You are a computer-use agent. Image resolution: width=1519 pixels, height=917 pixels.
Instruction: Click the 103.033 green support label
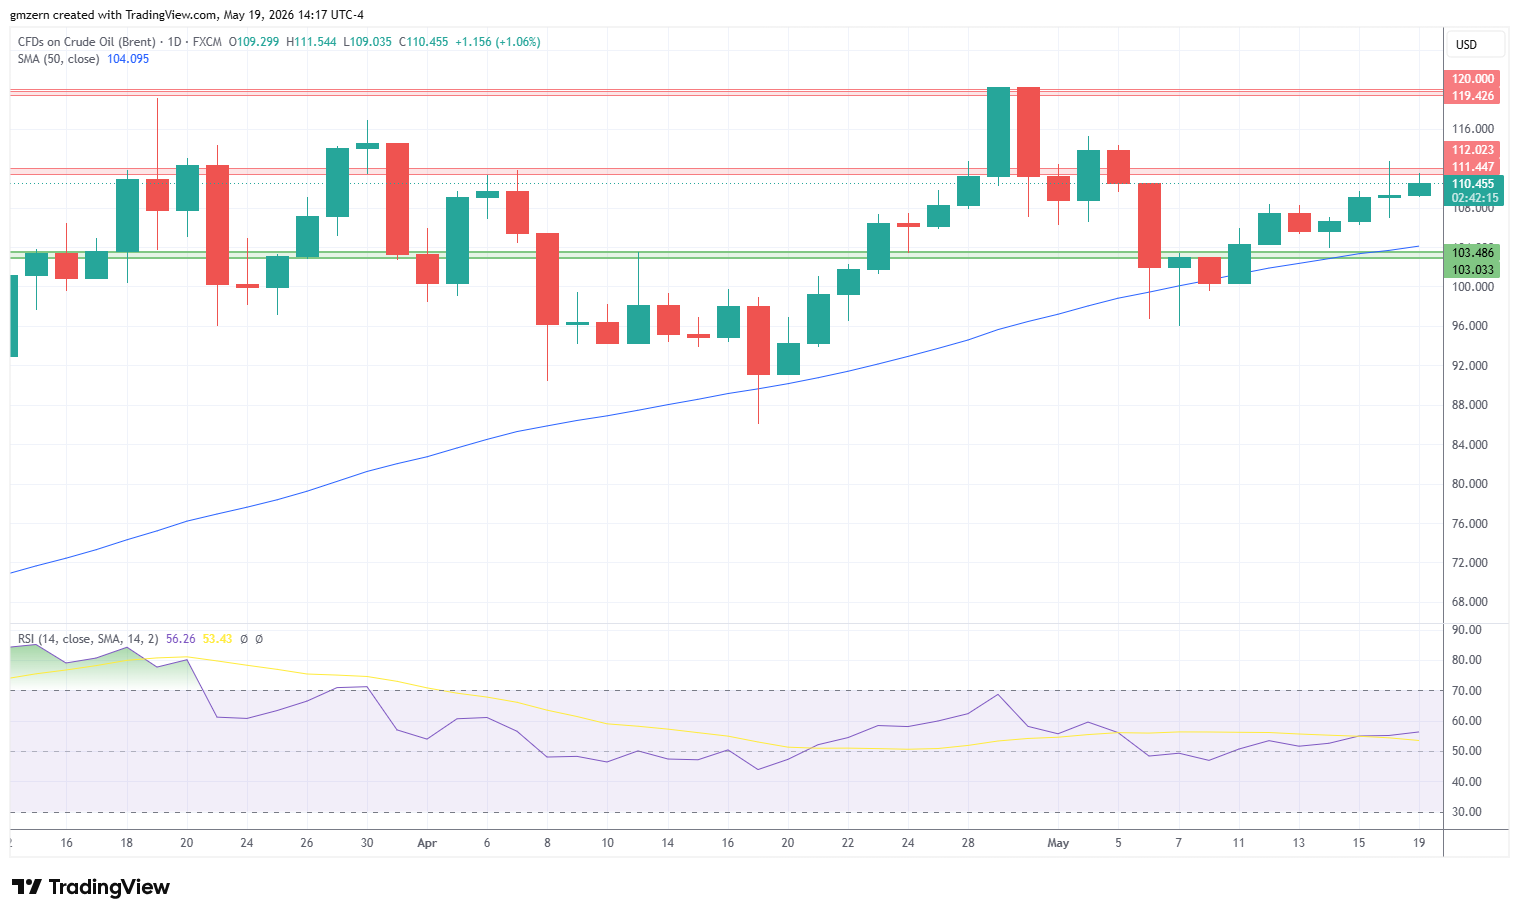point(1473,270)
